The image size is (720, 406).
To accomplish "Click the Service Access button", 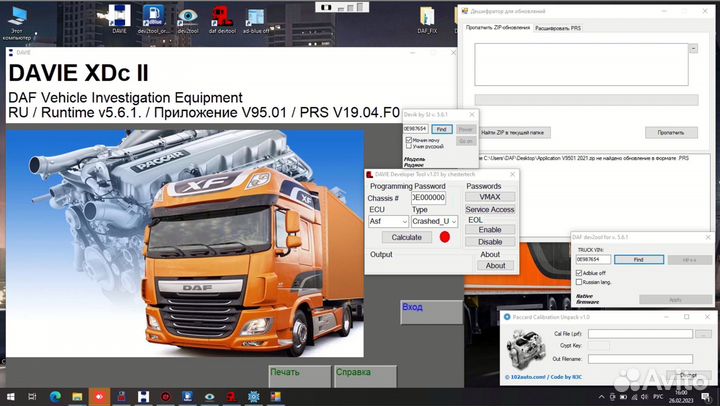I will click(490, 209).
